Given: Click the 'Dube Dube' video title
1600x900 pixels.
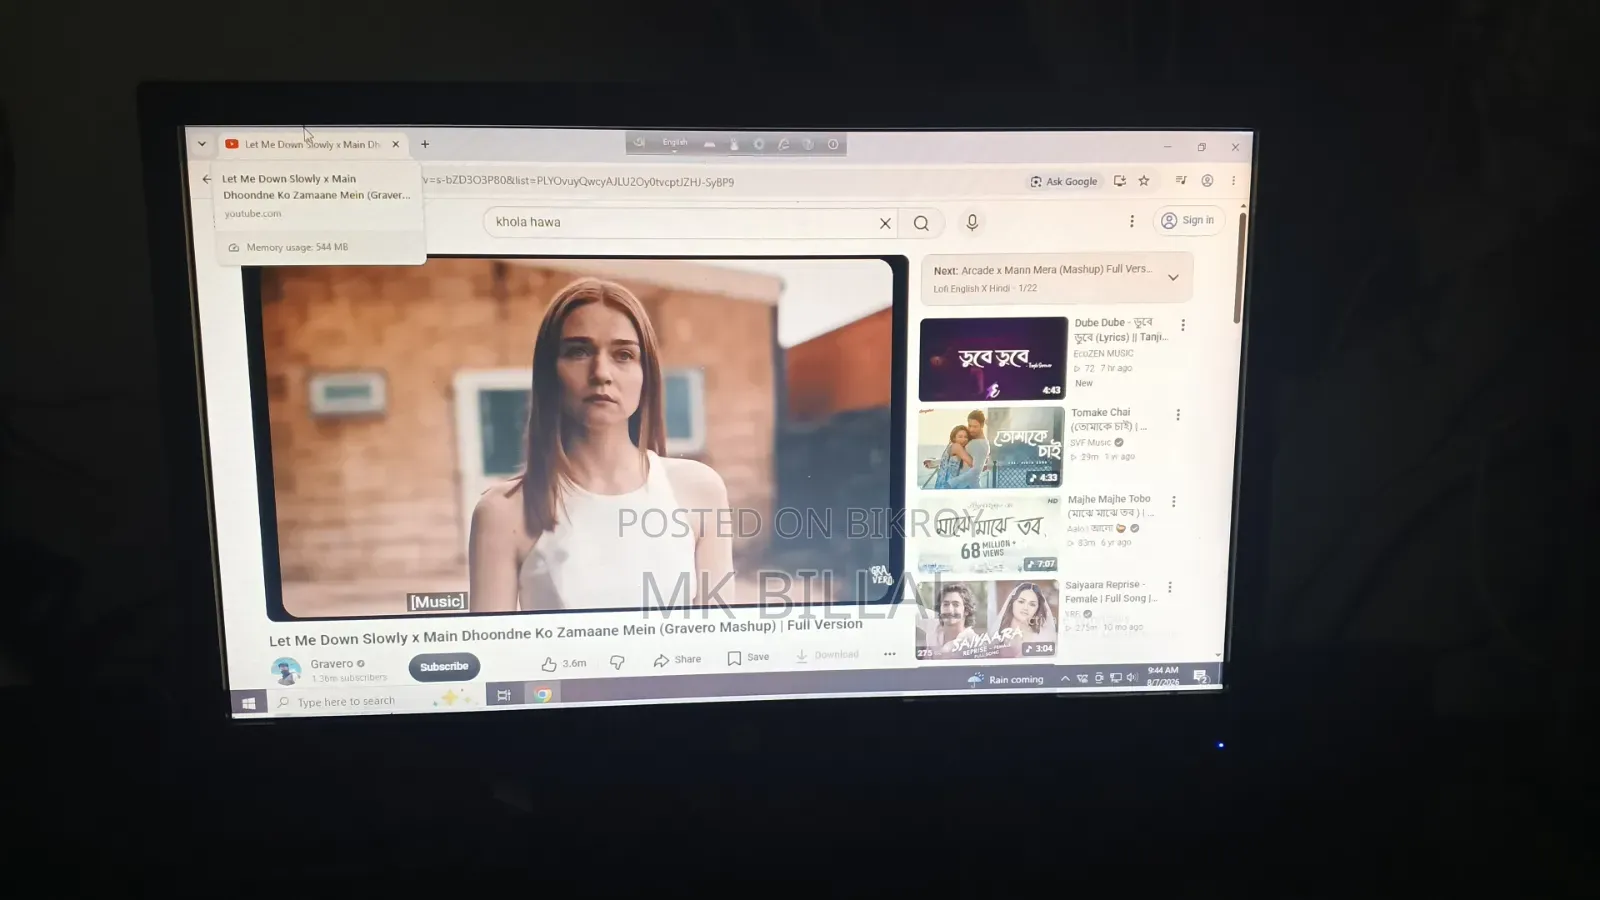Looking at the screenshot, I should tap(1121, 330).
